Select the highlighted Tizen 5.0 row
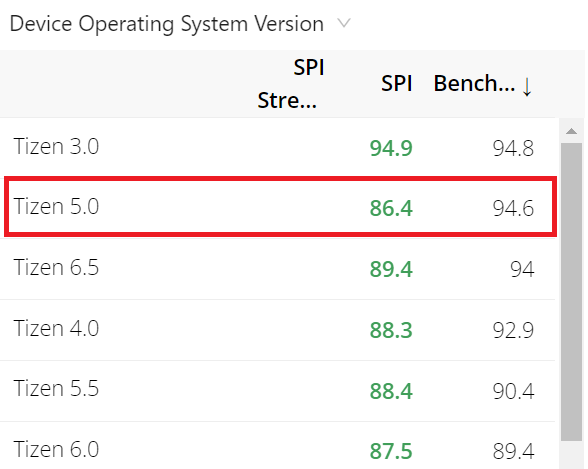This screenshot has height=469, width=588. pyautogui.click(x=280, y=207)
